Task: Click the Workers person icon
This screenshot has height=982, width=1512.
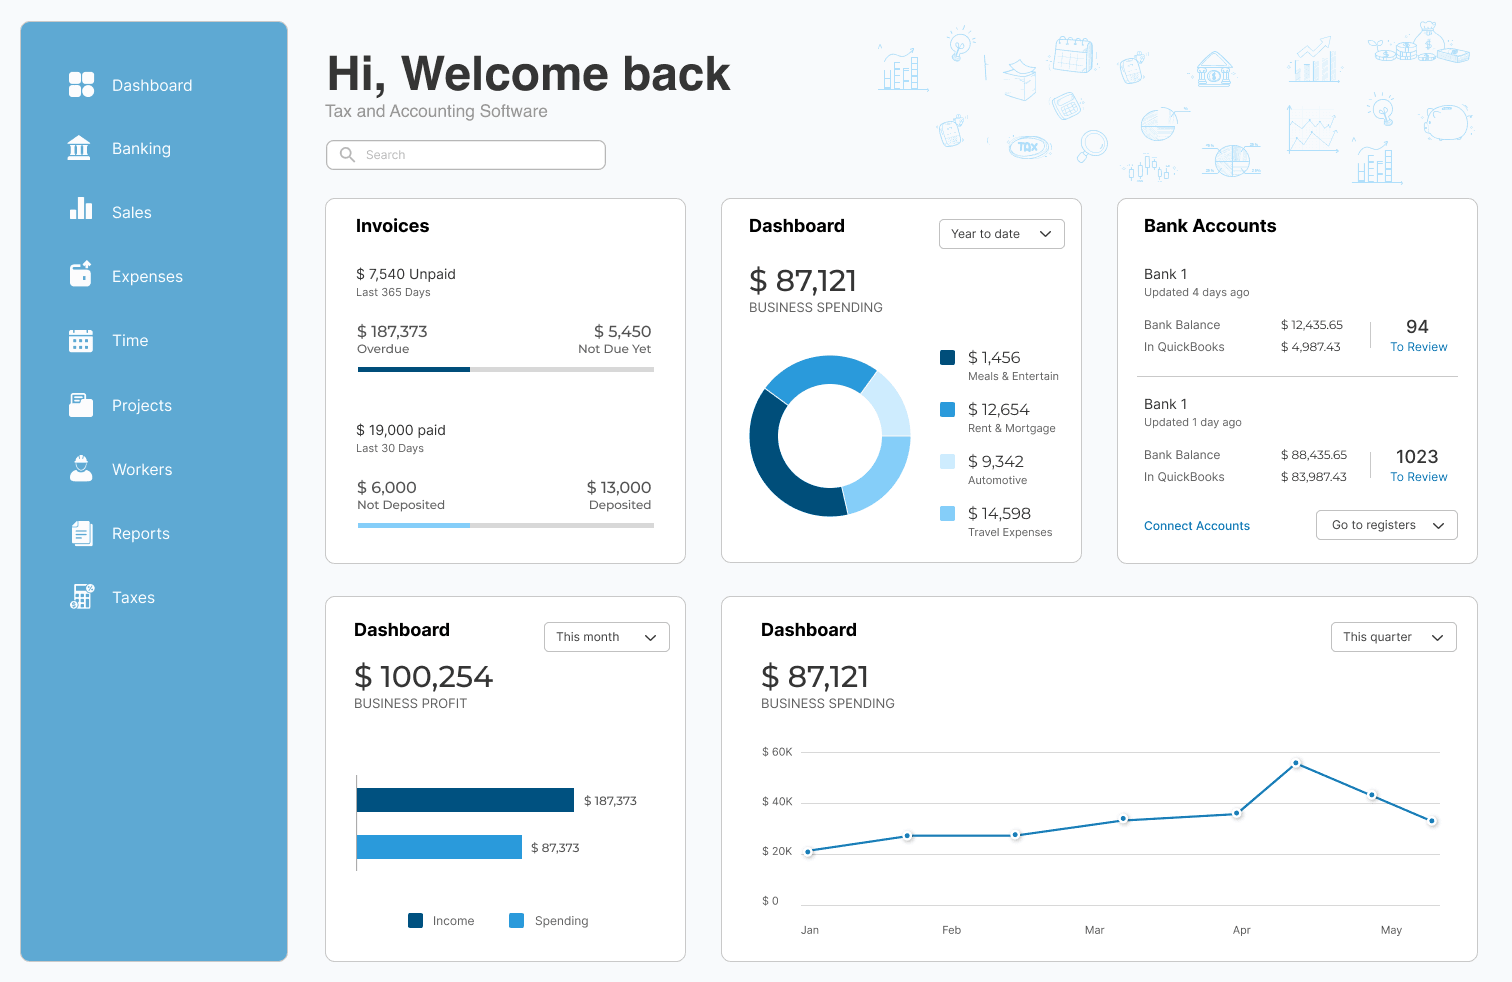Action: (81, 469)
